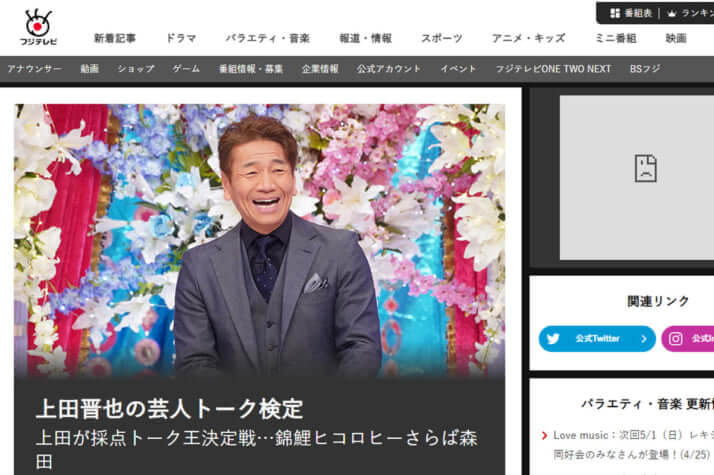
Task: Click the Twitter bird icon
Action: [553, 339]
